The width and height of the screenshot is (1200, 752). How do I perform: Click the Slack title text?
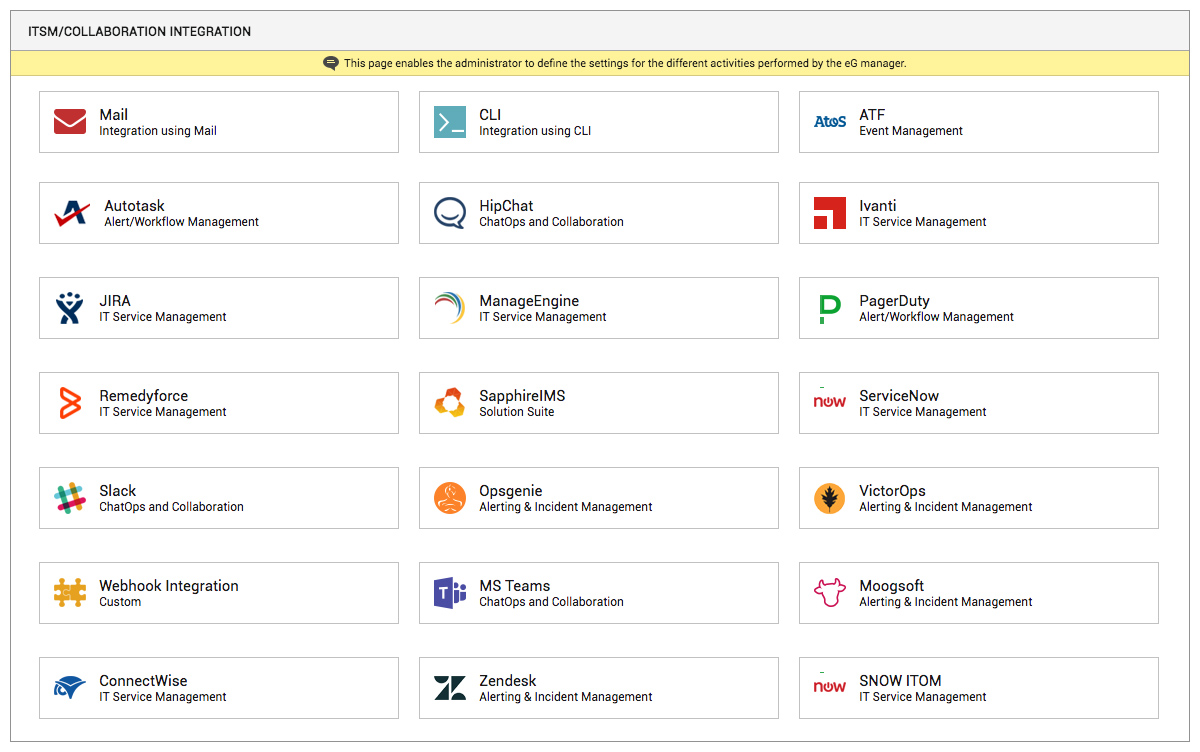(x=118, y=491)
